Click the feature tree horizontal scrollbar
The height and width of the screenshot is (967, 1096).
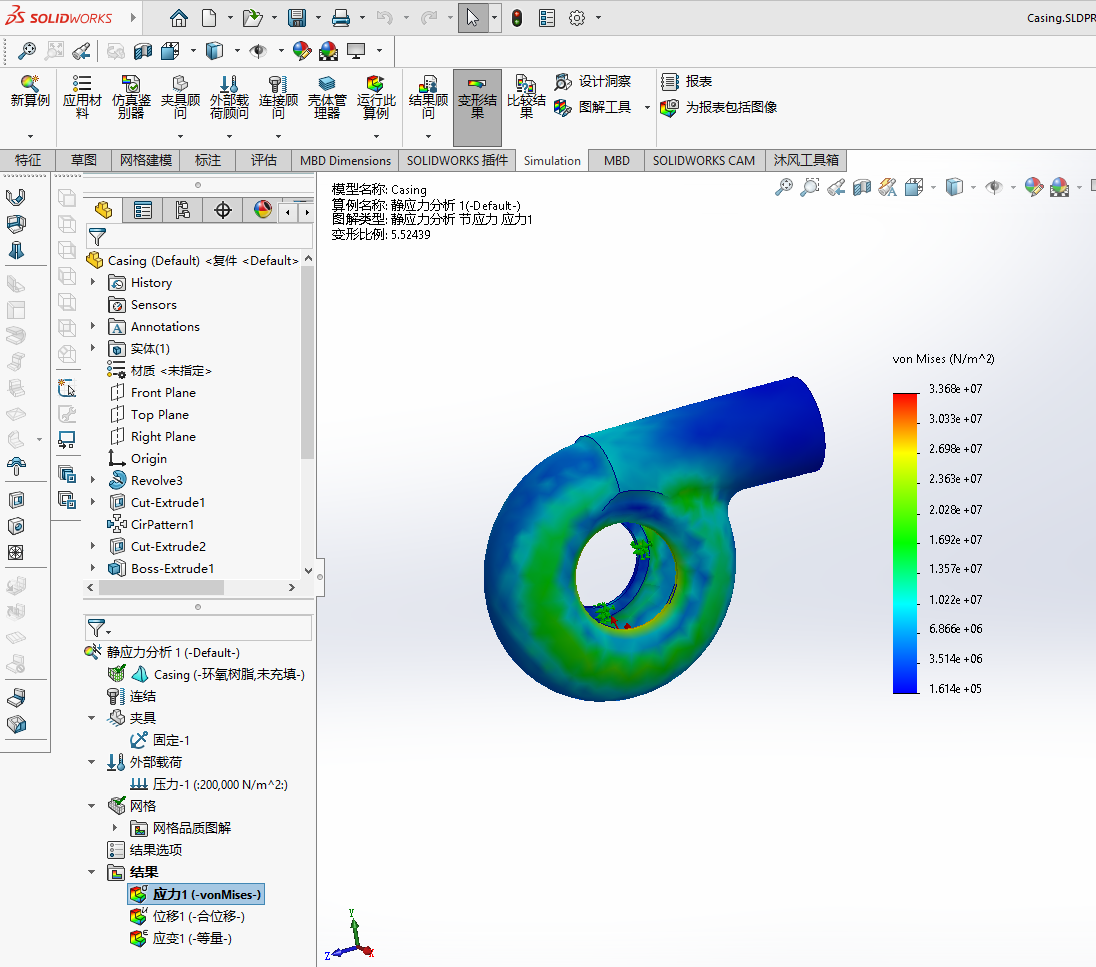[161, 588]
